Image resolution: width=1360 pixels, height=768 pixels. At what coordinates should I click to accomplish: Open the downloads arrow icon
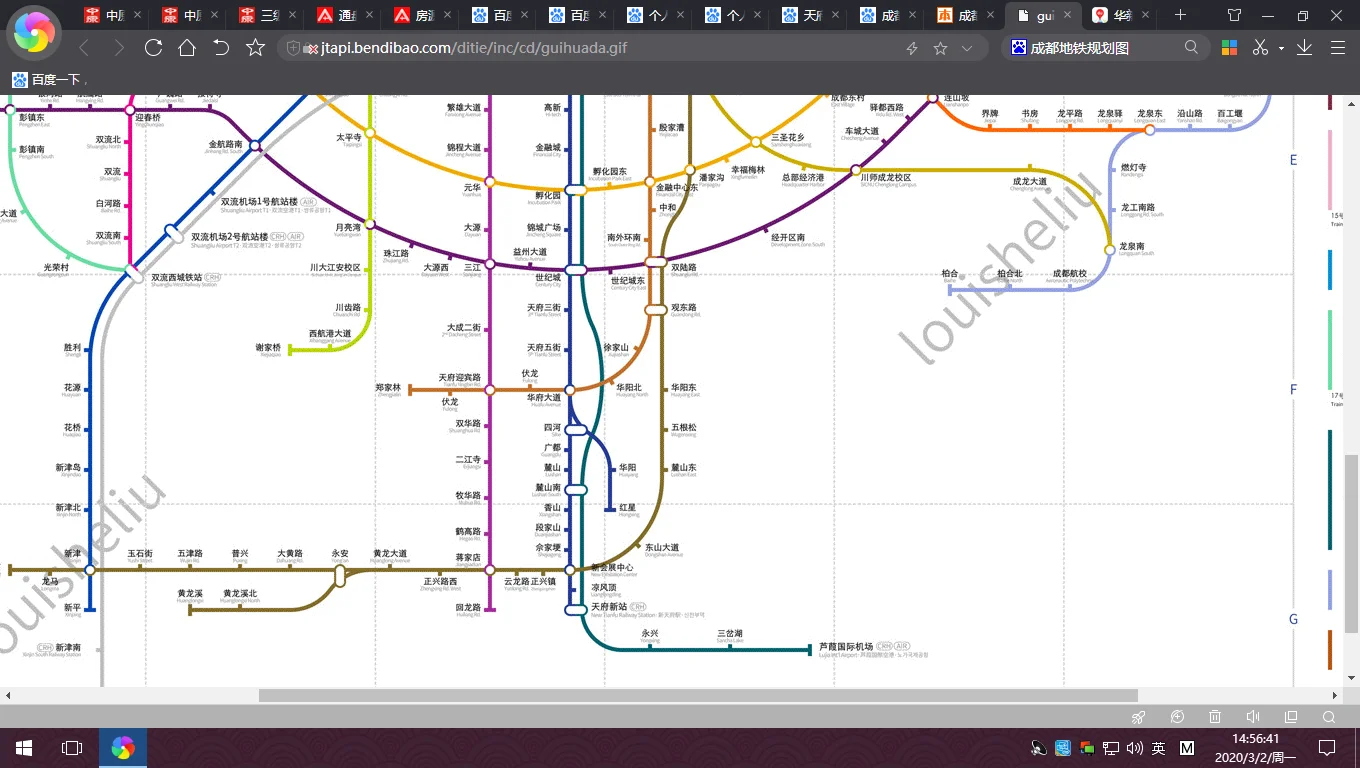[x=1304, y=48]
